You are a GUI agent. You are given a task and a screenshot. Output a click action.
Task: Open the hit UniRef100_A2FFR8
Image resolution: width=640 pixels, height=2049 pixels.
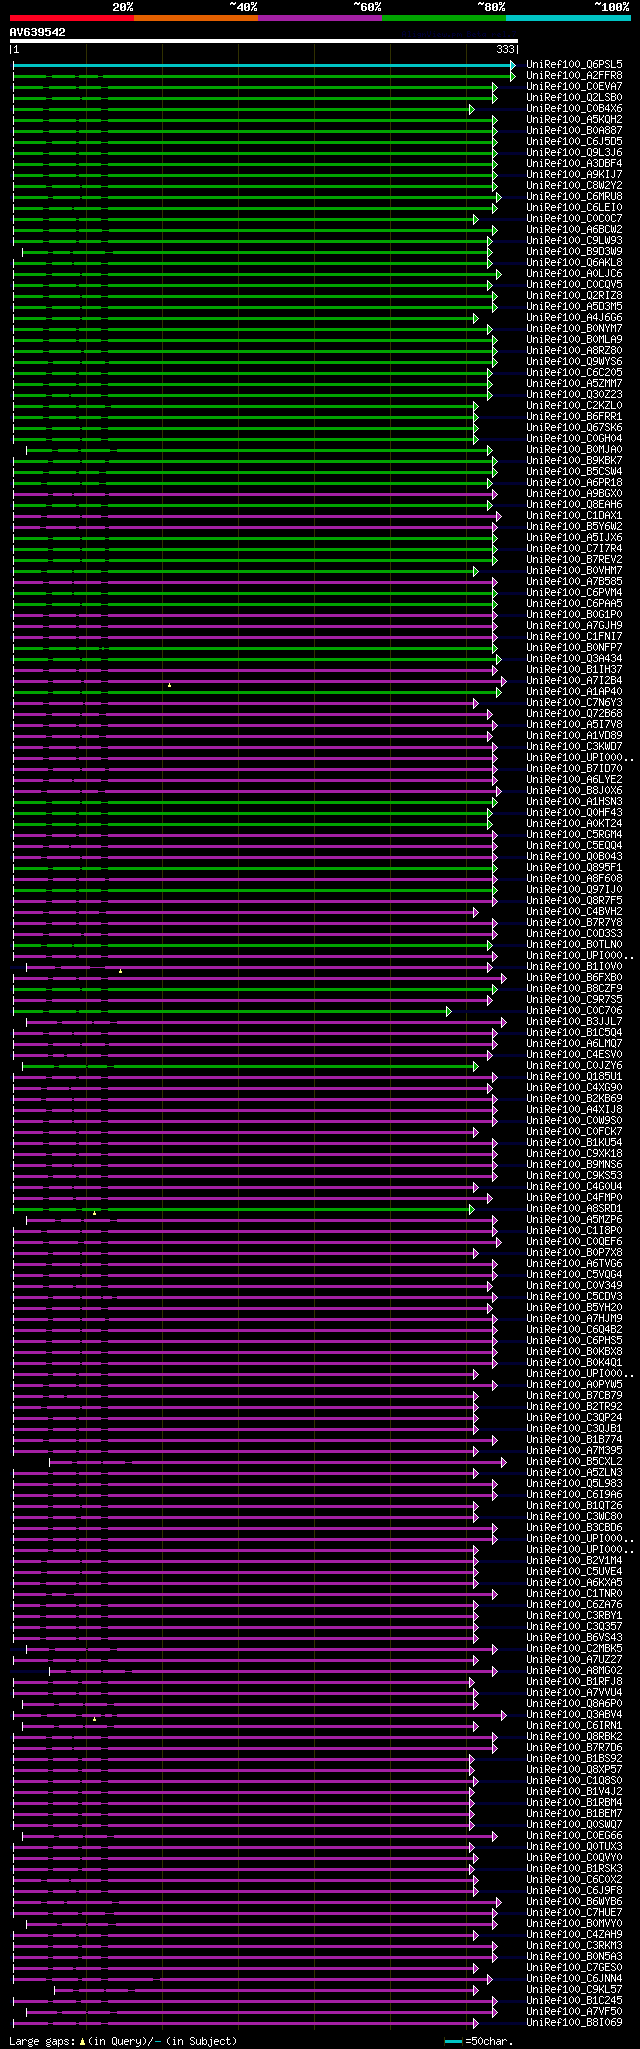pyautogui.click(x=574, y=76)
